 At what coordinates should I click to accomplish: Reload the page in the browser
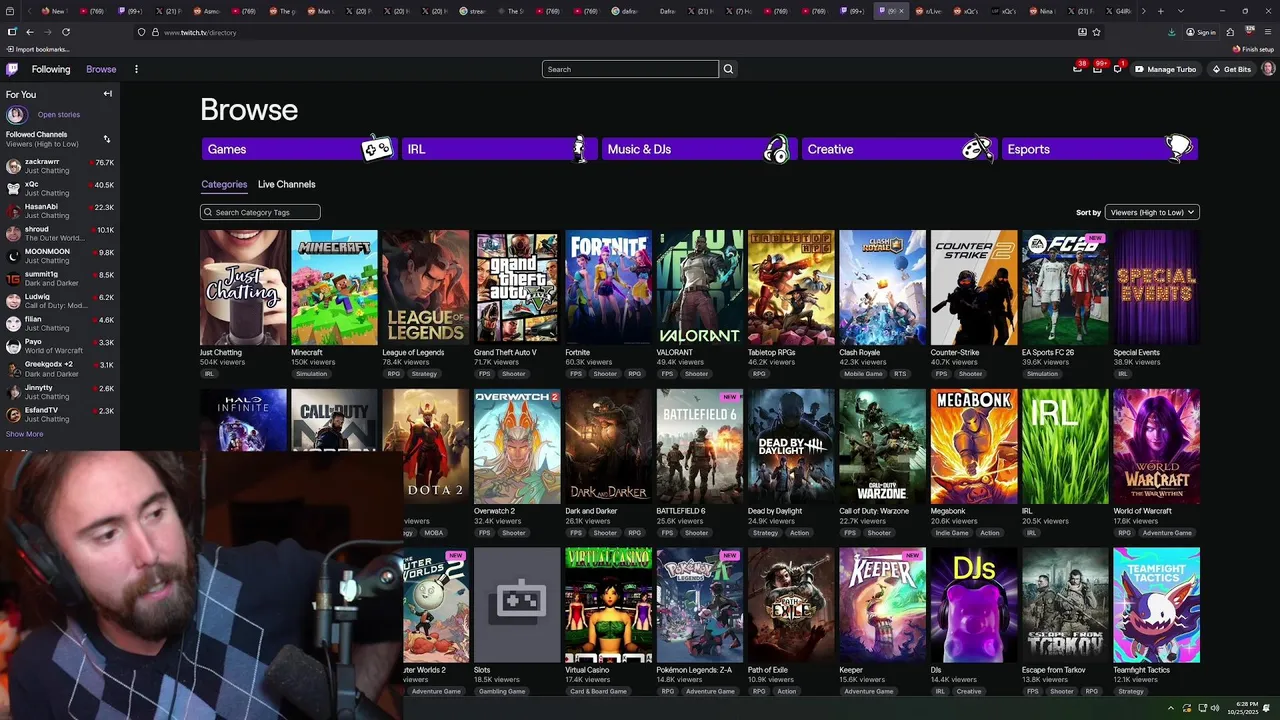pos(66,32)
